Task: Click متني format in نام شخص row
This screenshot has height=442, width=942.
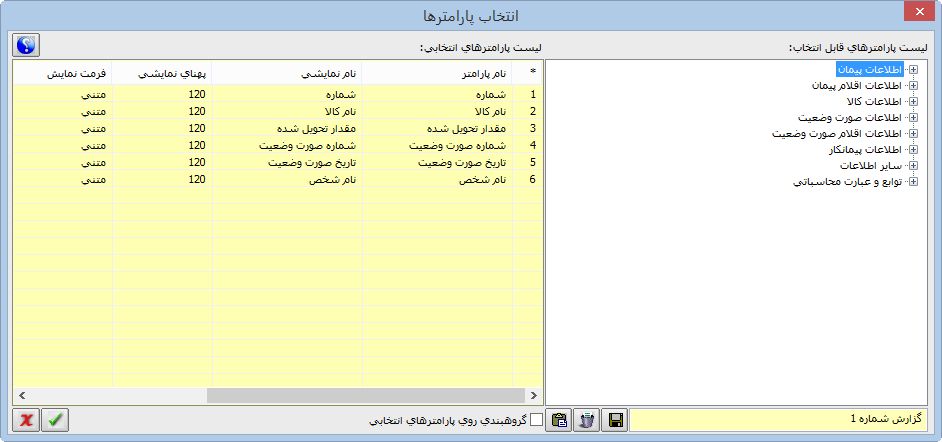Action: (62, 178)
